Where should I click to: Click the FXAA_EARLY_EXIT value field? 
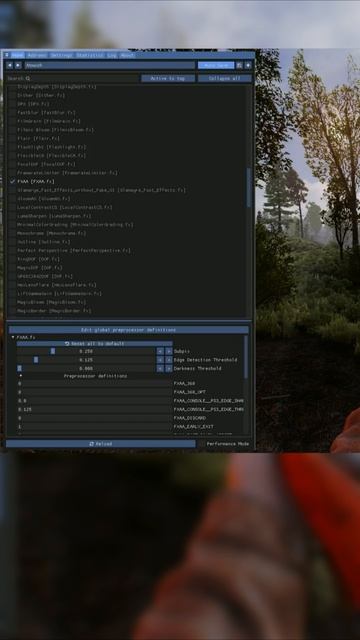[x=95, y=427]
